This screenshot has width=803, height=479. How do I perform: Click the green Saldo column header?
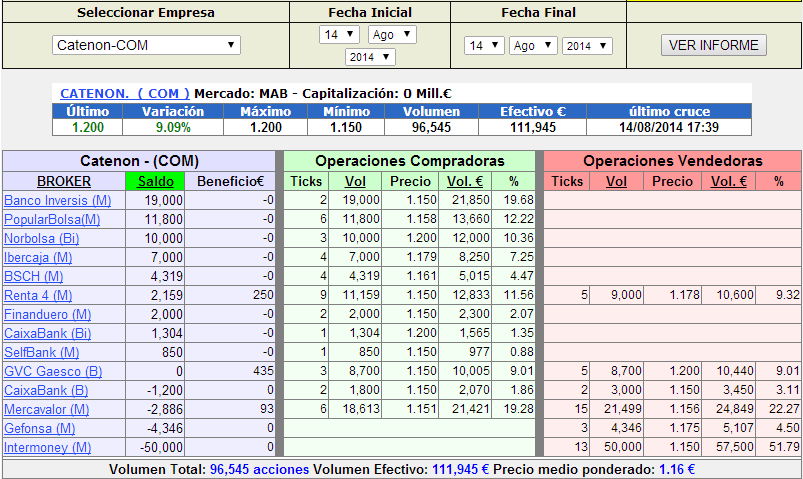point(155,181)
